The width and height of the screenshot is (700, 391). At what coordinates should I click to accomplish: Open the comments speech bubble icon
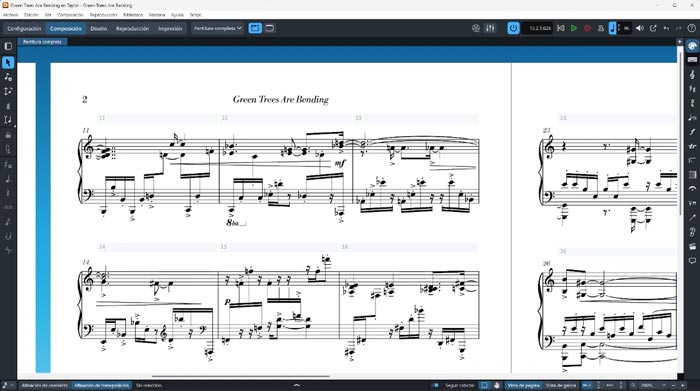[692, 261]
